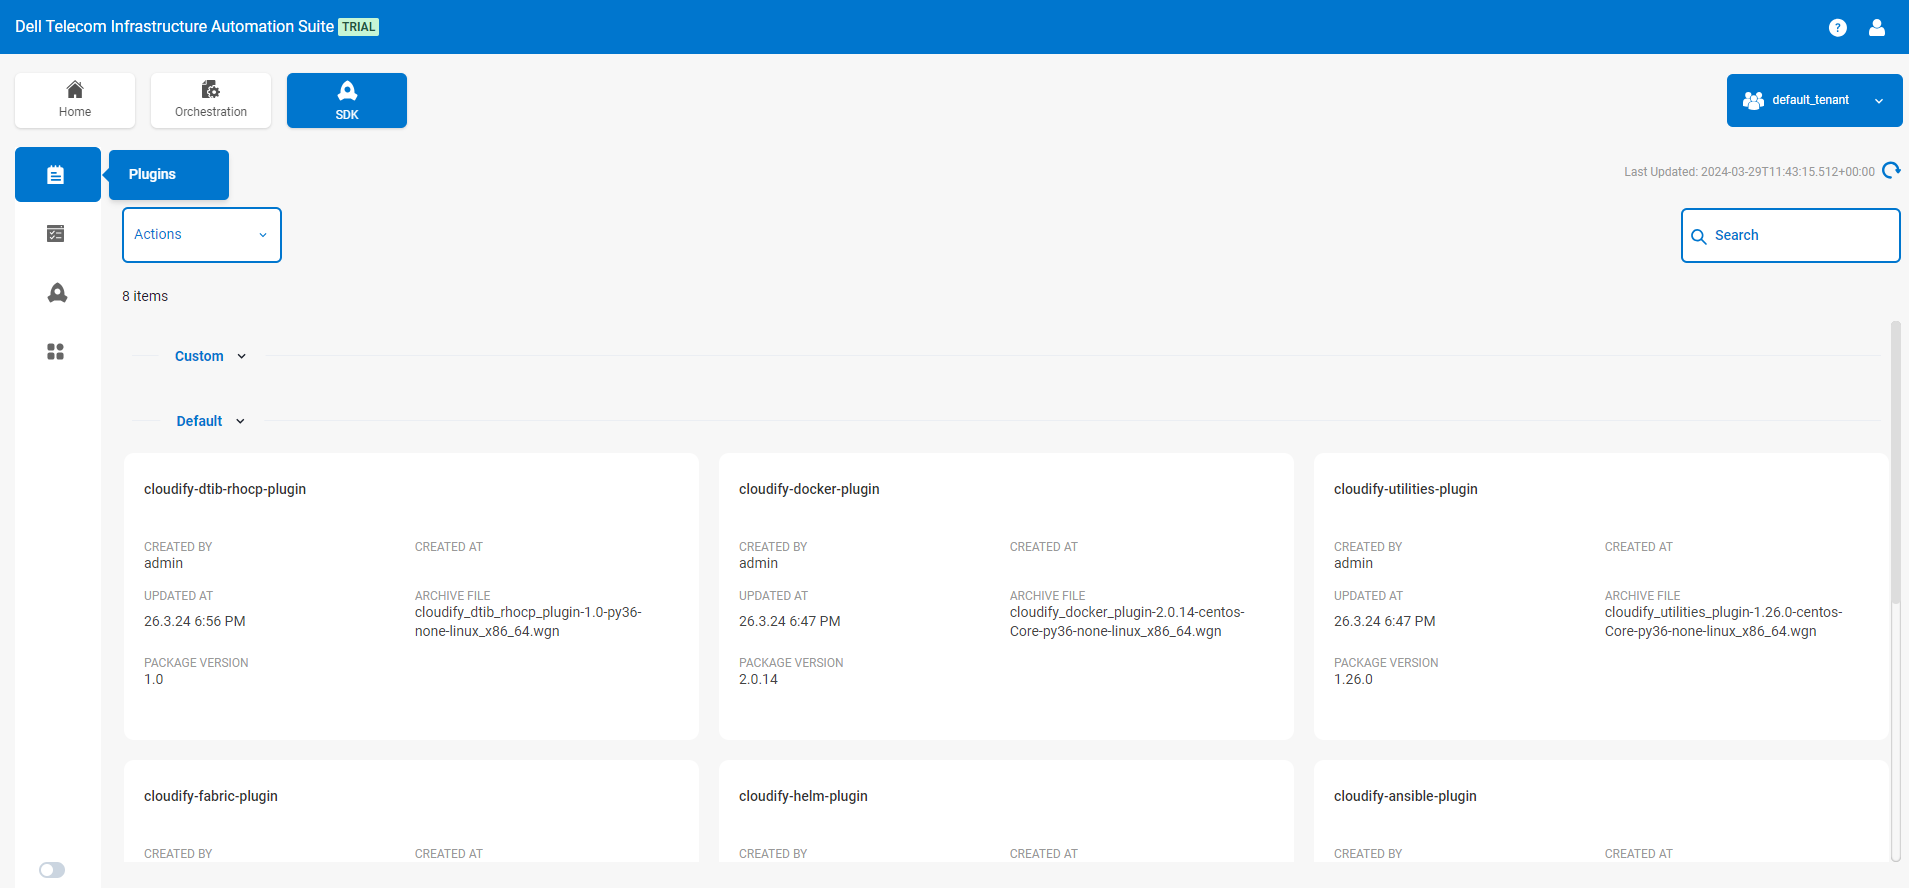The width and height of the screenshot is (1909, 888).
Task: Collapse the Custom section
Action: [x=210, y=356]
